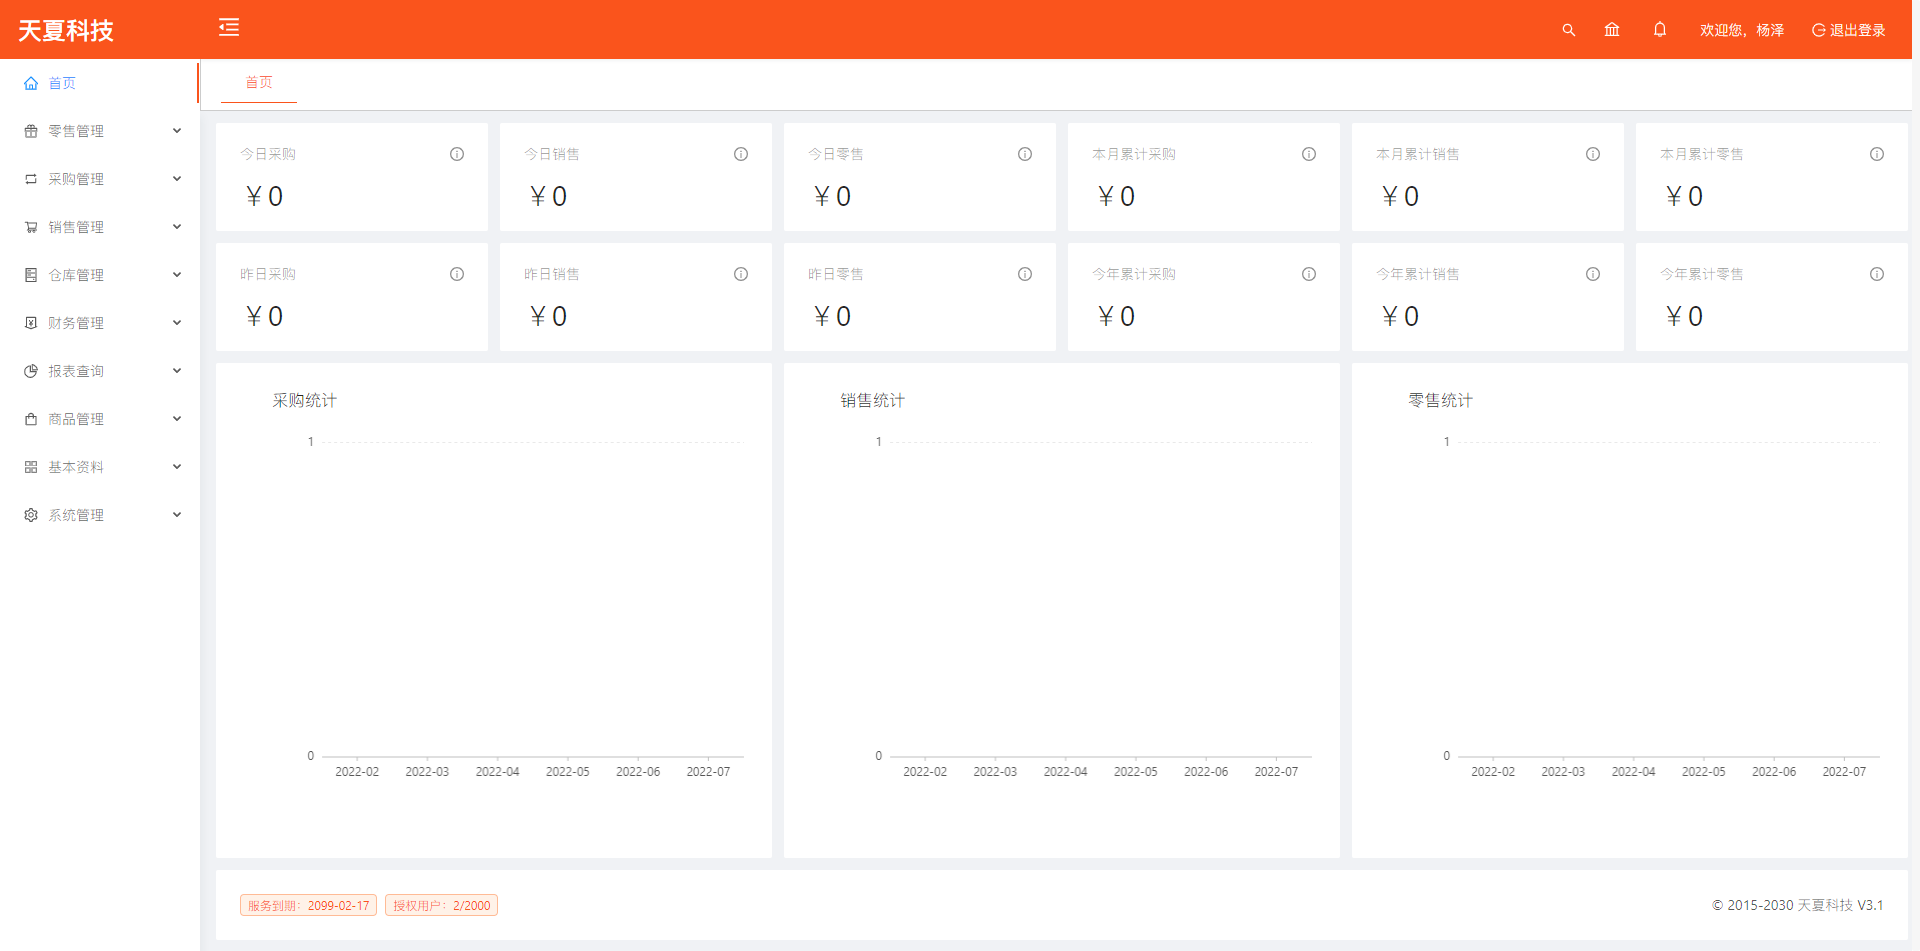Expand the 基本资料 menu chevron
1920x951 pixels.
coord(177,467)
